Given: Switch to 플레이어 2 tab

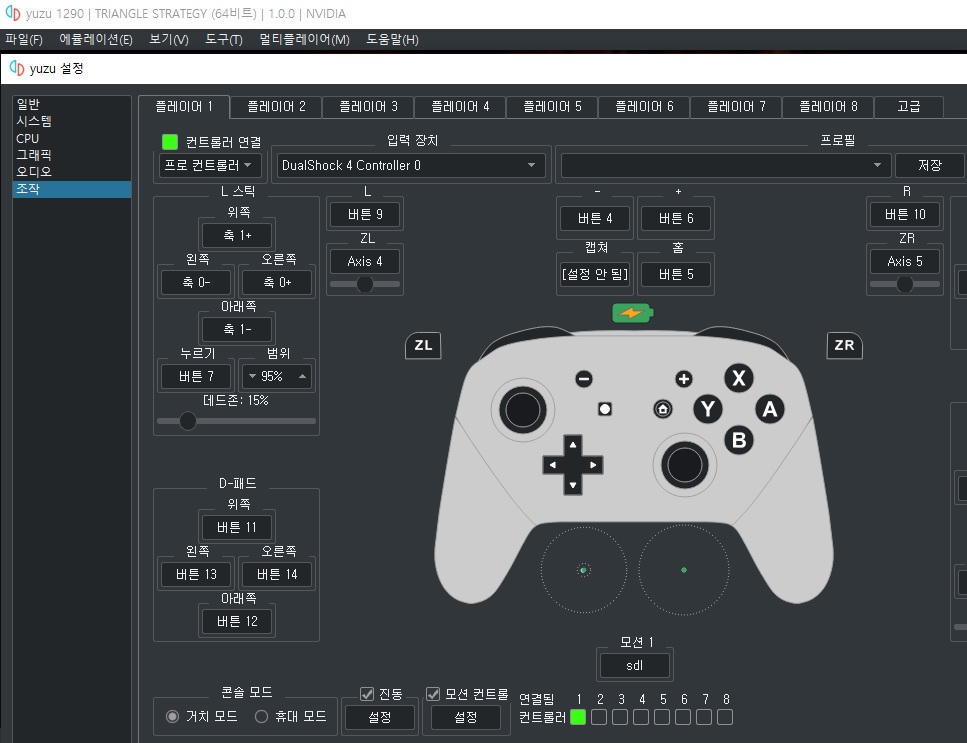Looking at the screenshot, I should [x=276, y=107].
